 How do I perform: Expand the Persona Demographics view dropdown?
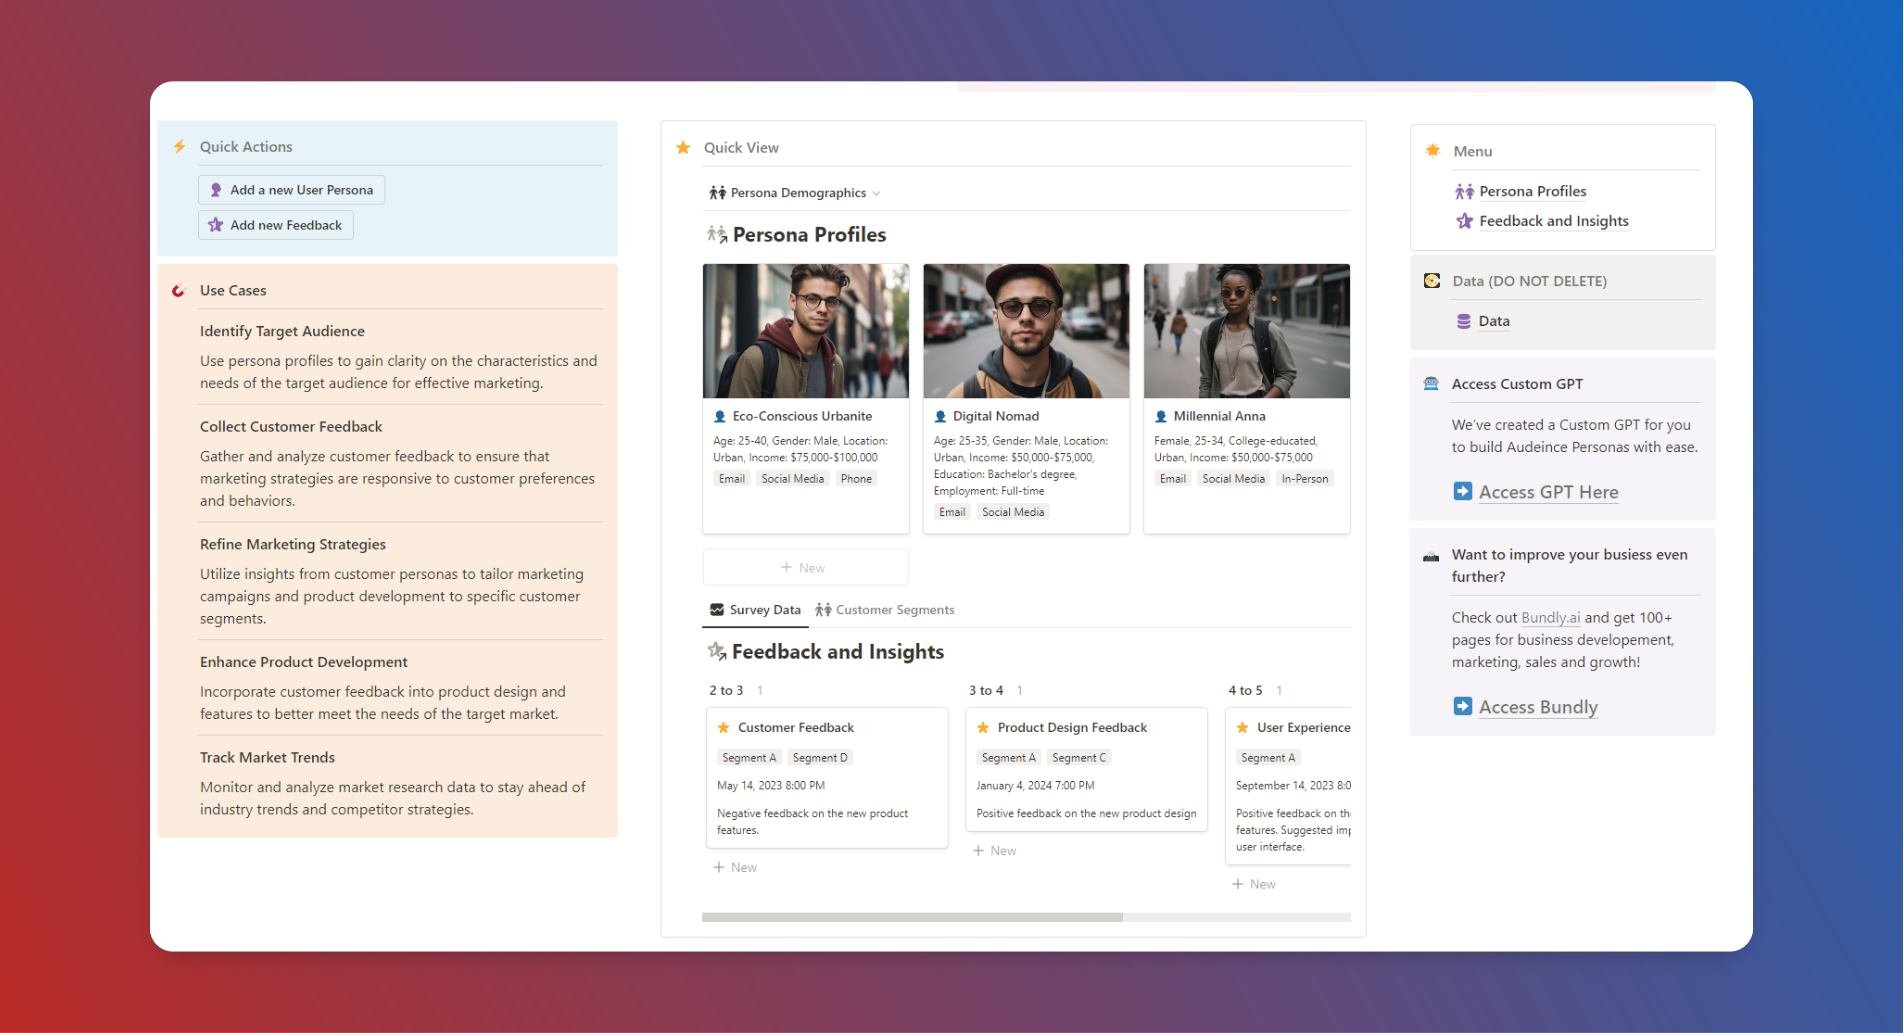tap(795, 193)
